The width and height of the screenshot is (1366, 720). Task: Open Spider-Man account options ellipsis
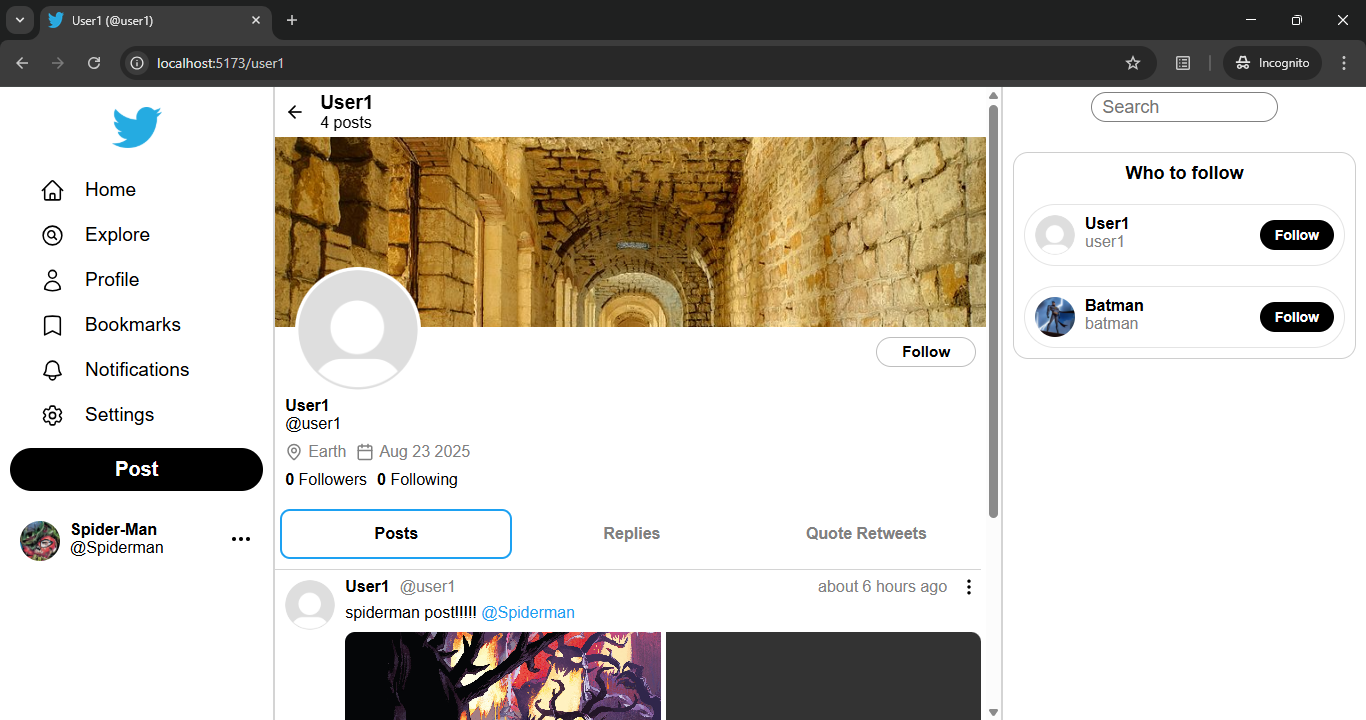[x=241, y=539]
